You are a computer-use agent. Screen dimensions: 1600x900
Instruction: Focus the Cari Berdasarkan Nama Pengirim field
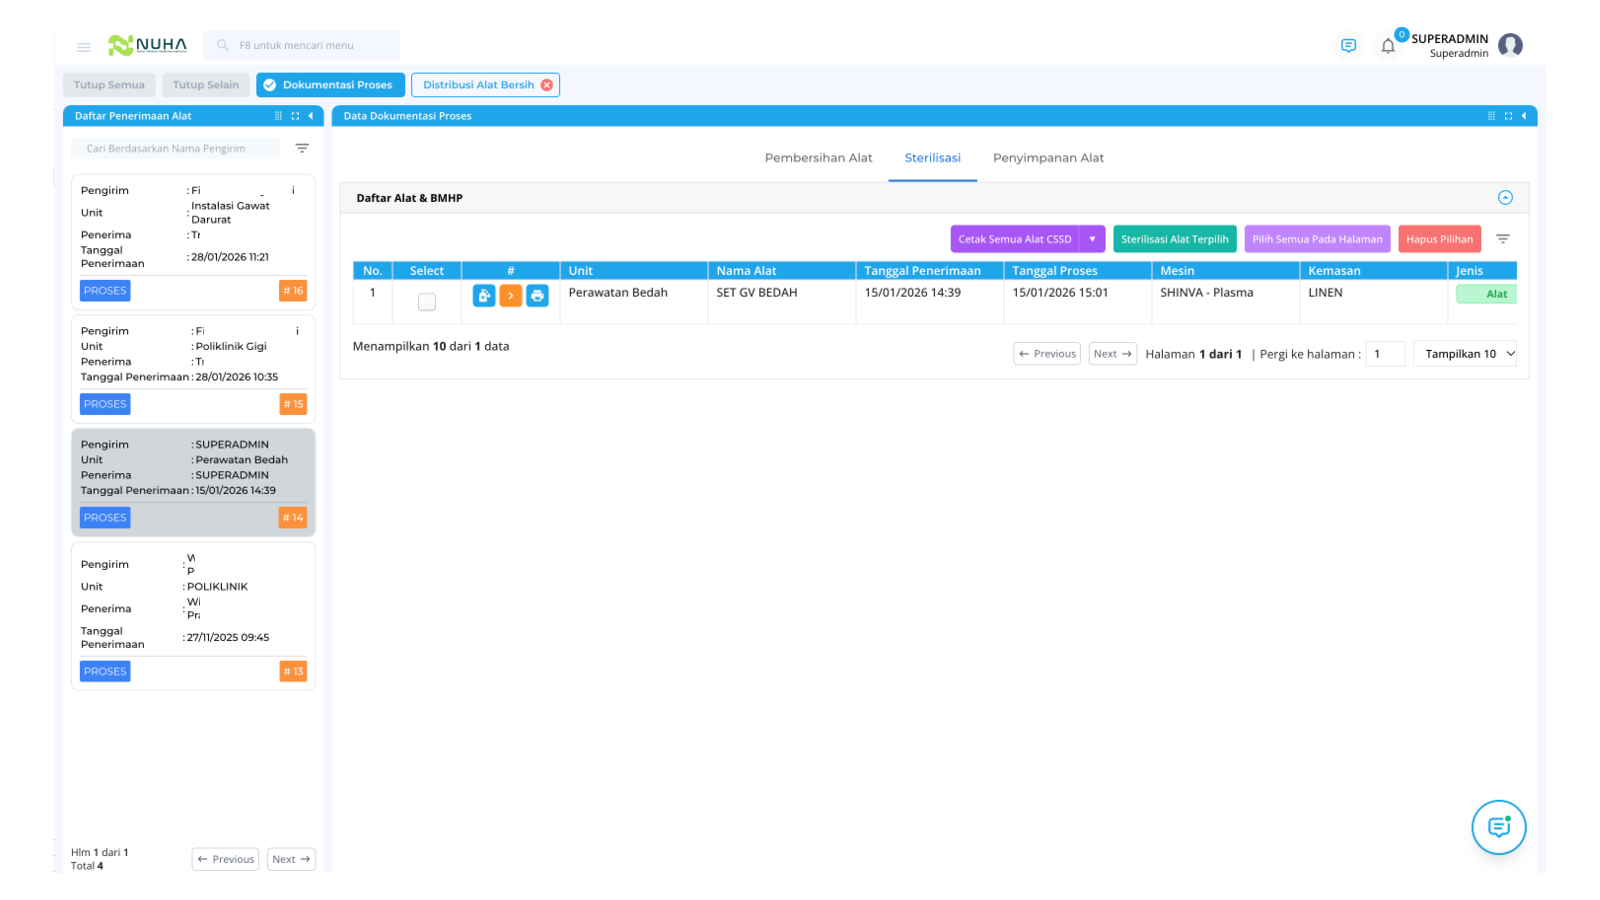(176, 148)
